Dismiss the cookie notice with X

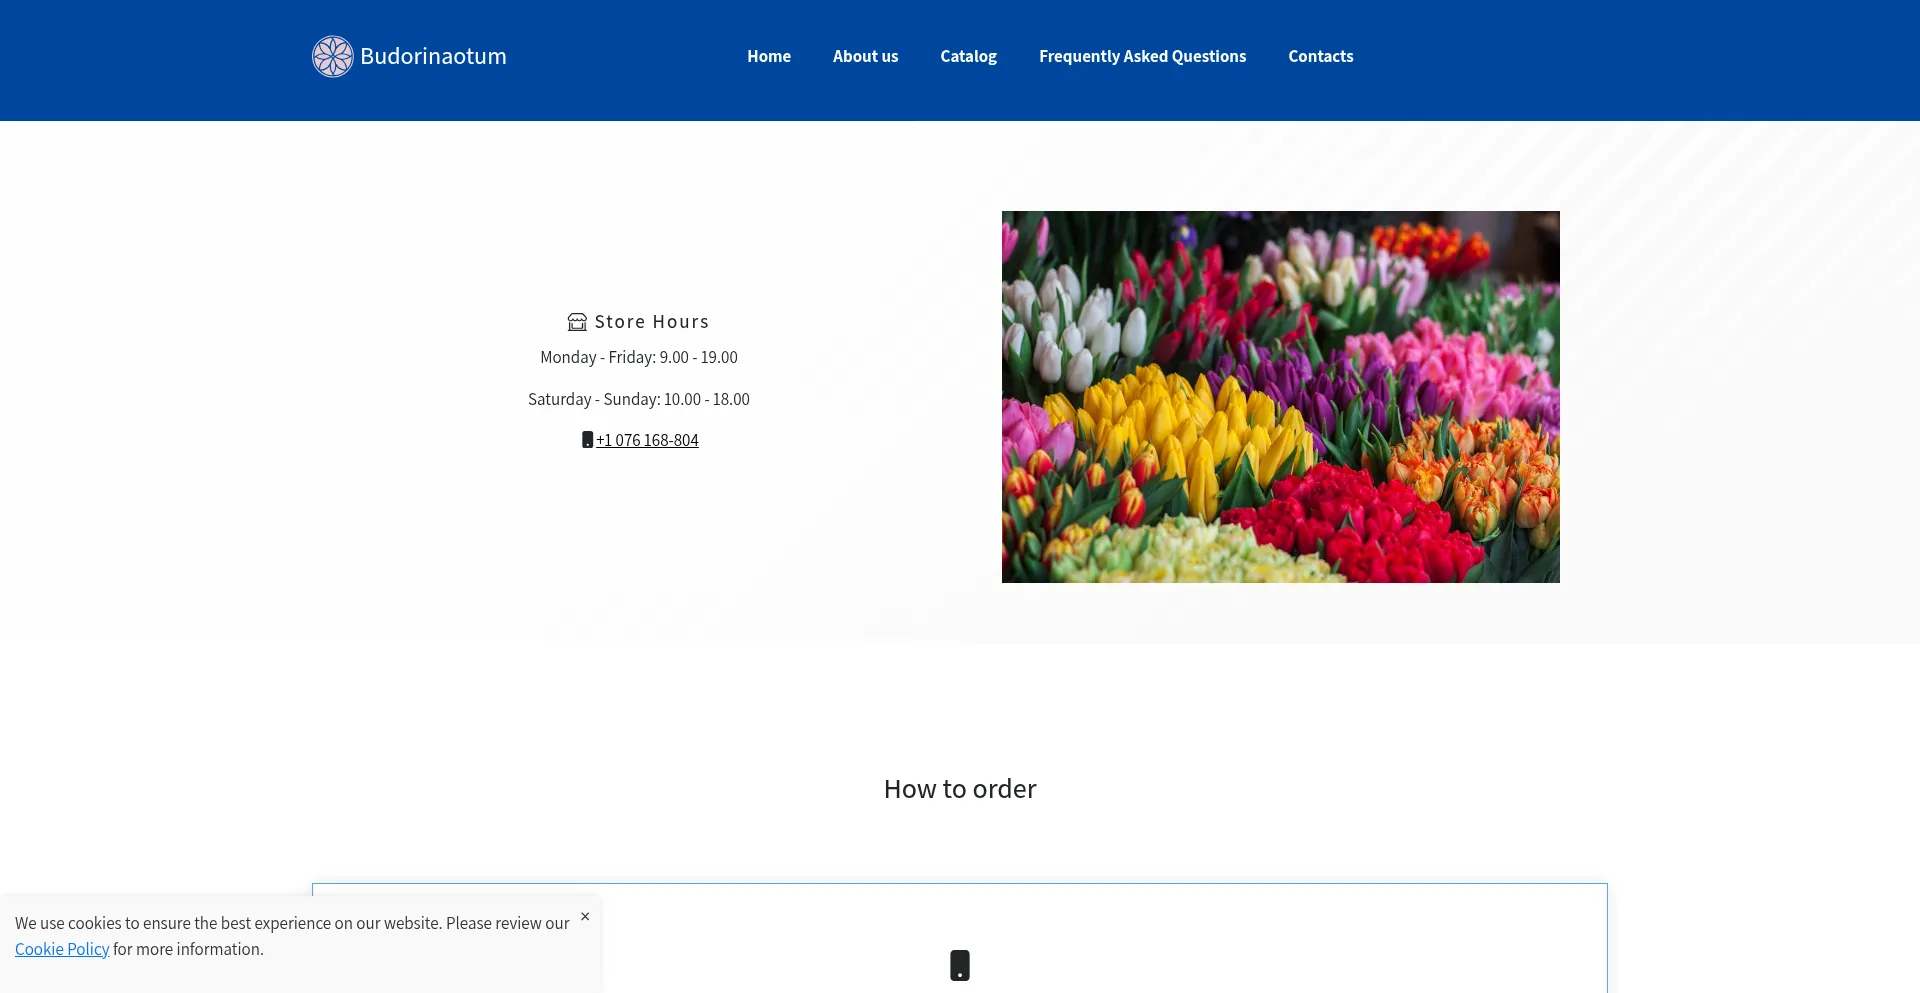click(585, 917)
